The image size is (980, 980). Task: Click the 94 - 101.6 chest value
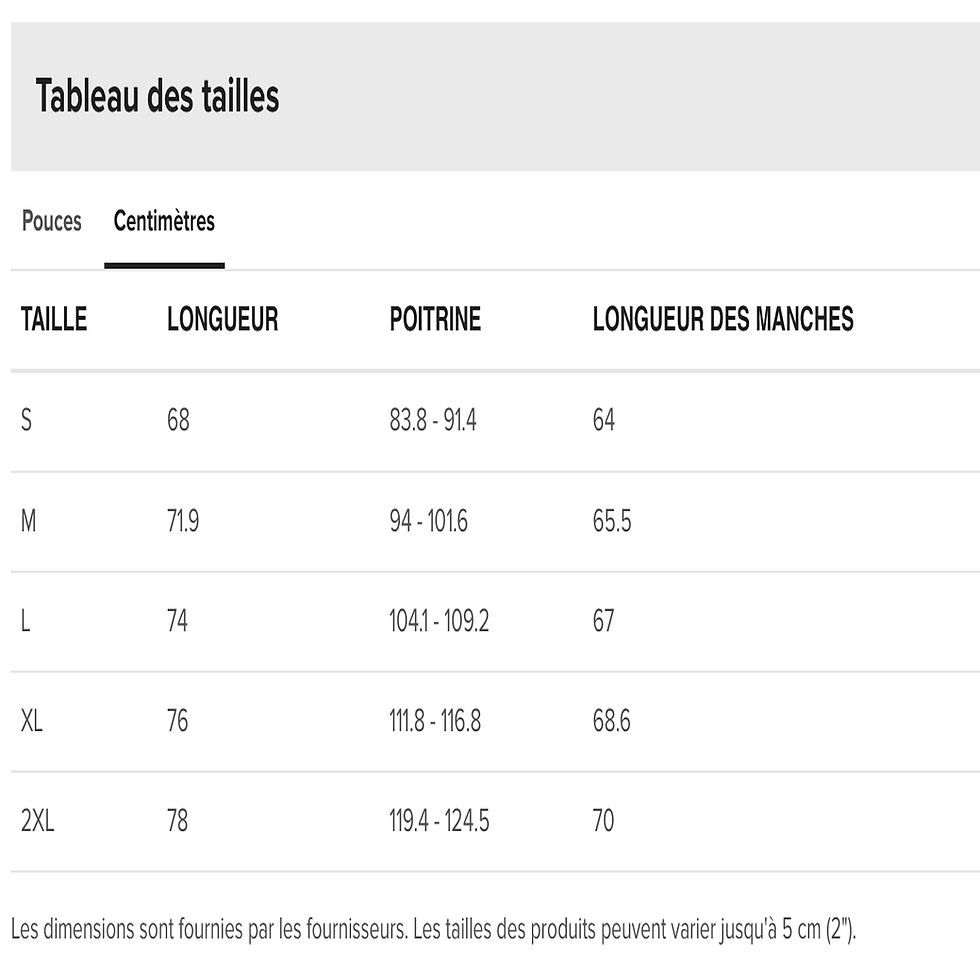[x=428, y=521]
